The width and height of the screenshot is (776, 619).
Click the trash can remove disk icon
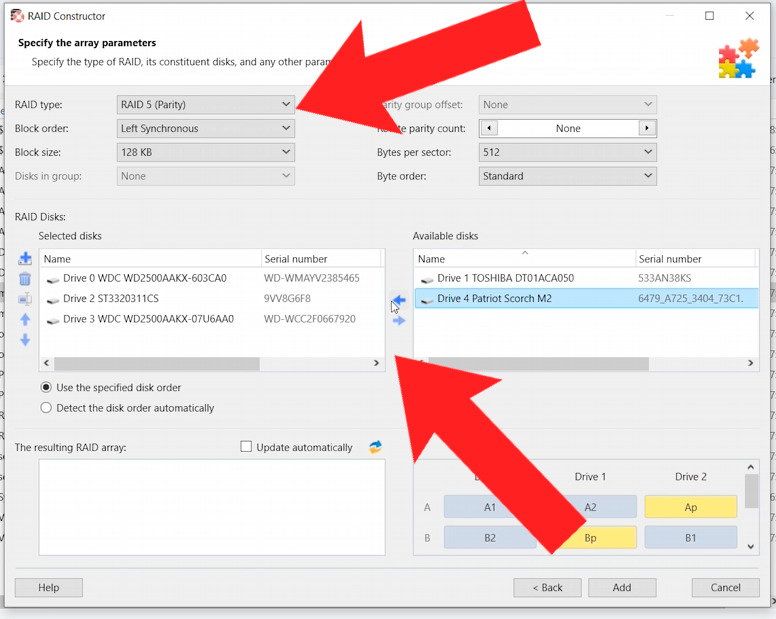point(25,279)
